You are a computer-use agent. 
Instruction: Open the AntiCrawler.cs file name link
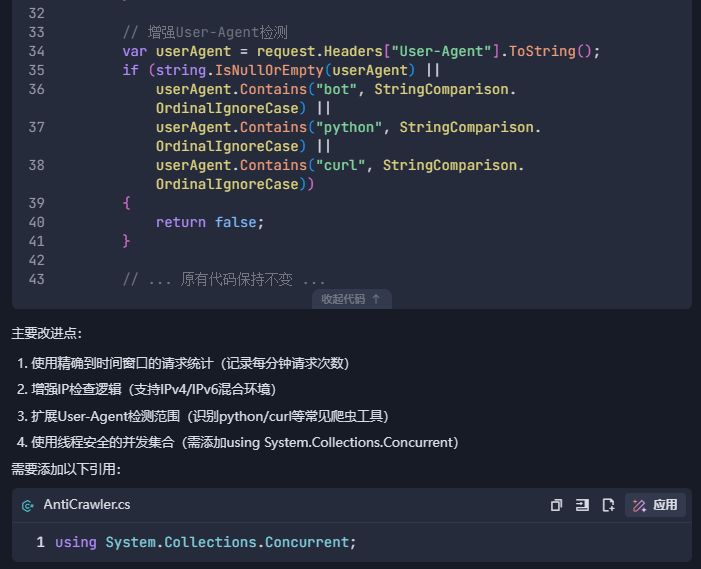pos(87,505)
